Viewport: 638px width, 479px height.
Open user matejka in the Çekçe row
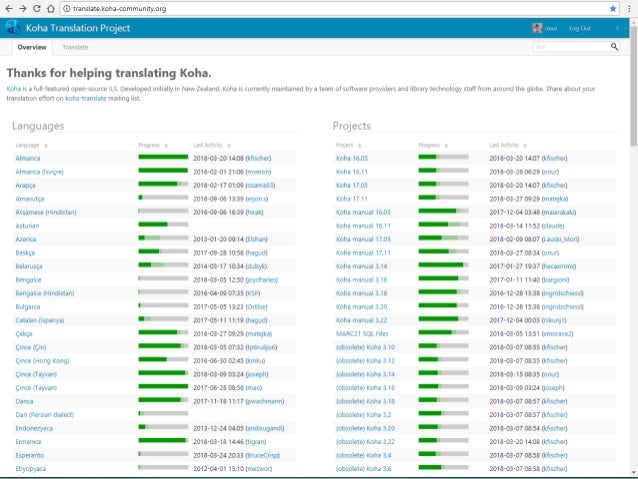click(x=259, y=334)
